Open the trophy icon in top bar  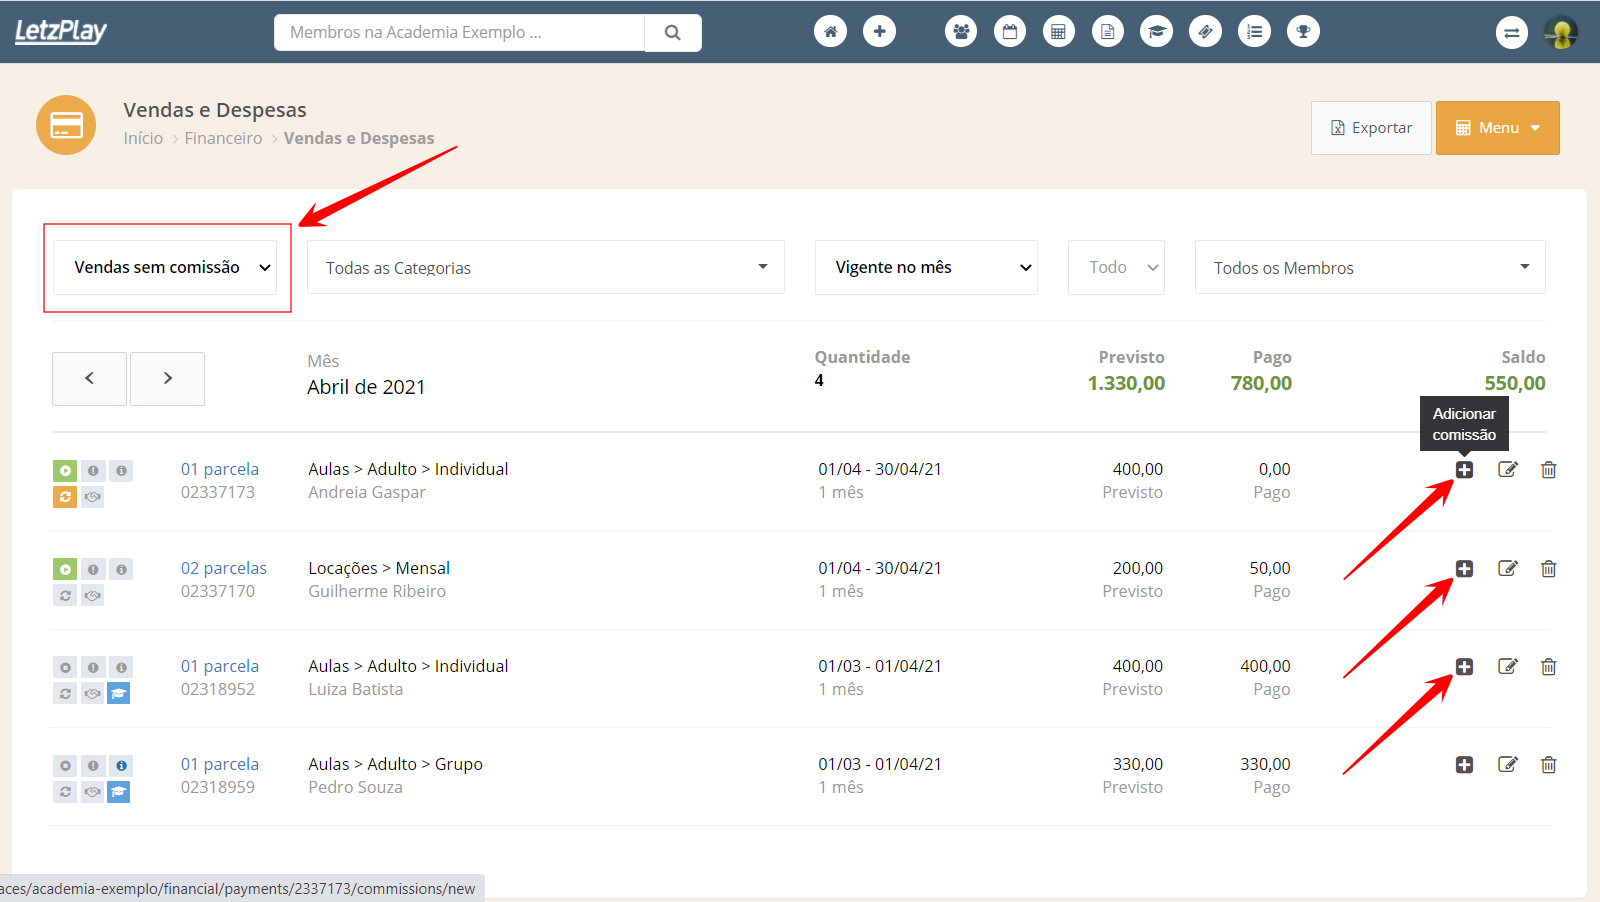[1303, 32]
